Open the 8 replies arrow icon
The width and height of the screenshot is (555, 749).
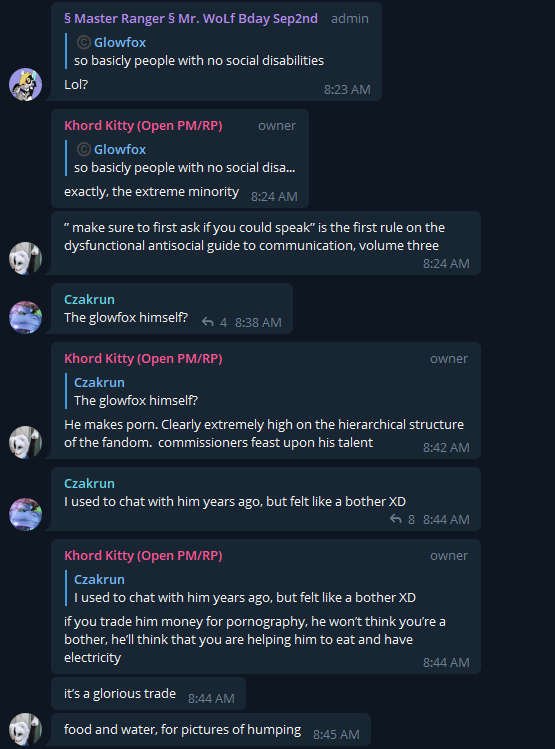click(395, 519)
